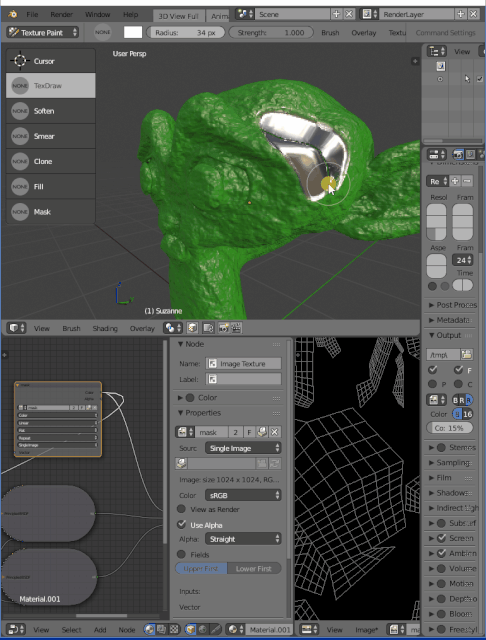Open the Alpha Straight dropdown
This screenshot has height=640, width=486.
click(x=243, y=539)
